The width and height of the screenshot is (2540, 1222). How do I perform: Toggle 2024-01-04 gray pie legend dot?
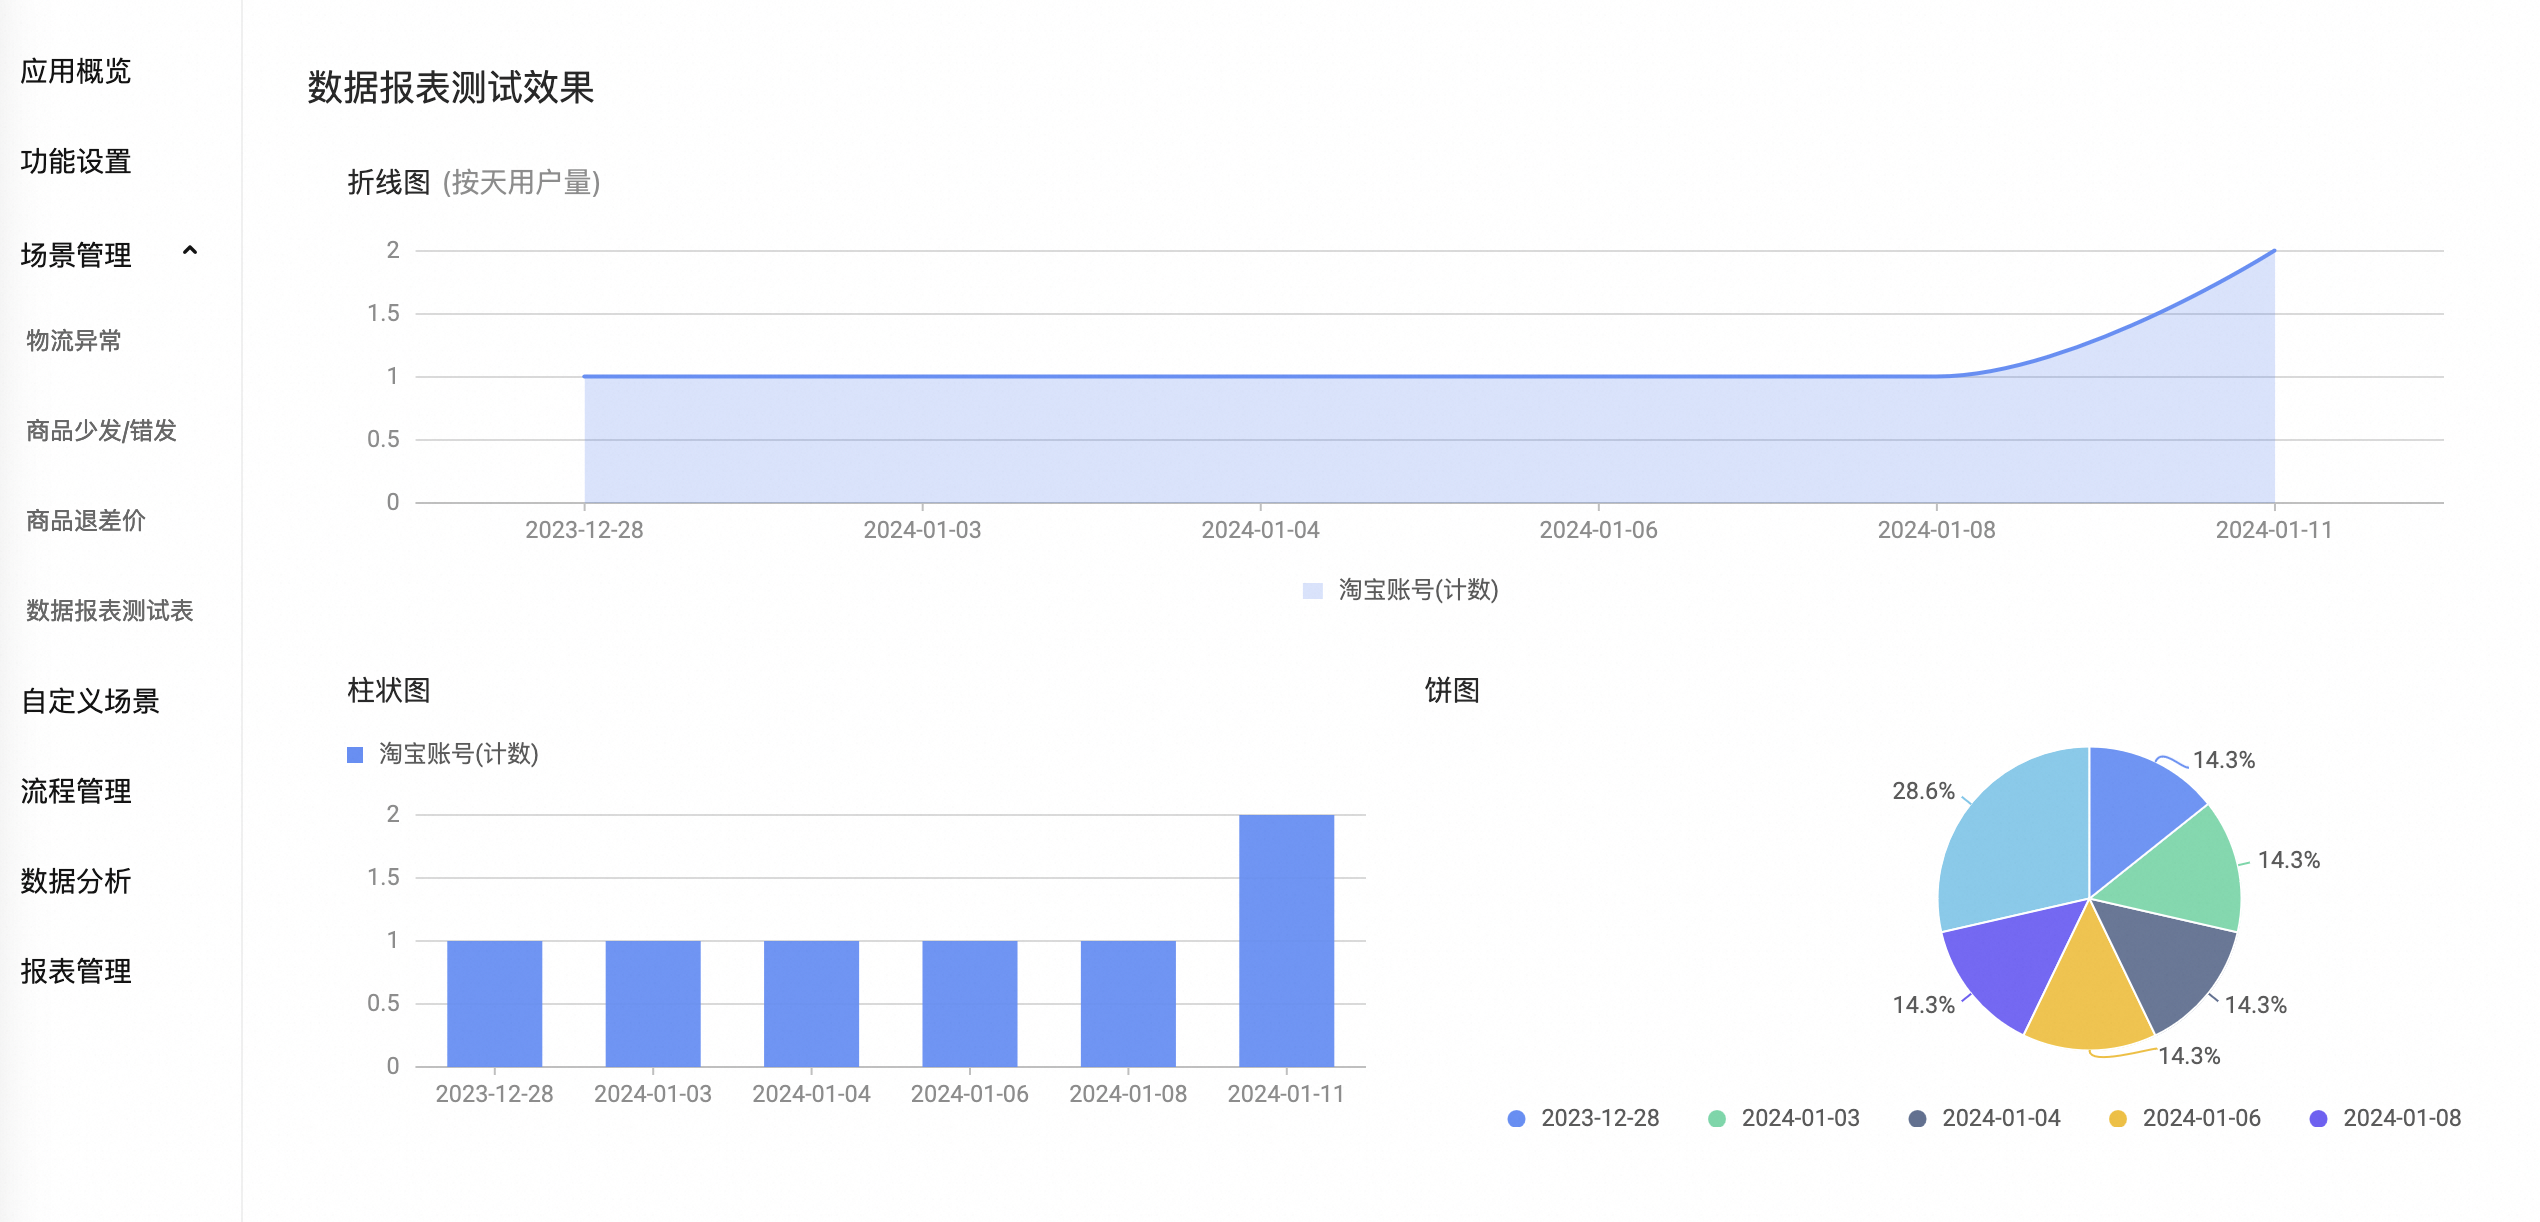click(x=1917, y=1119)
